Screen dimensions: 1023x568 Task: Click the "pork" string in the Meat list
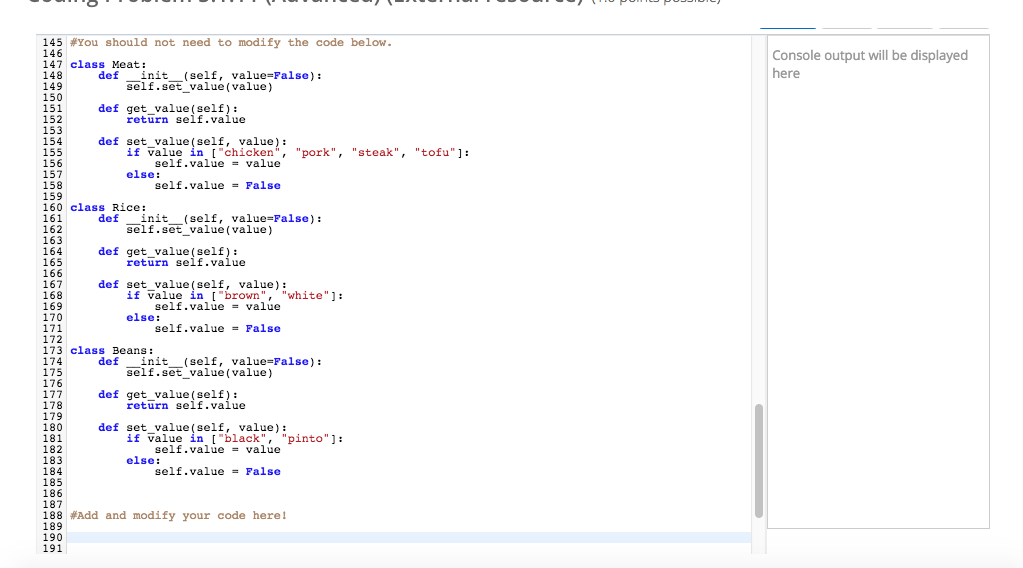[x=316, y=153]
